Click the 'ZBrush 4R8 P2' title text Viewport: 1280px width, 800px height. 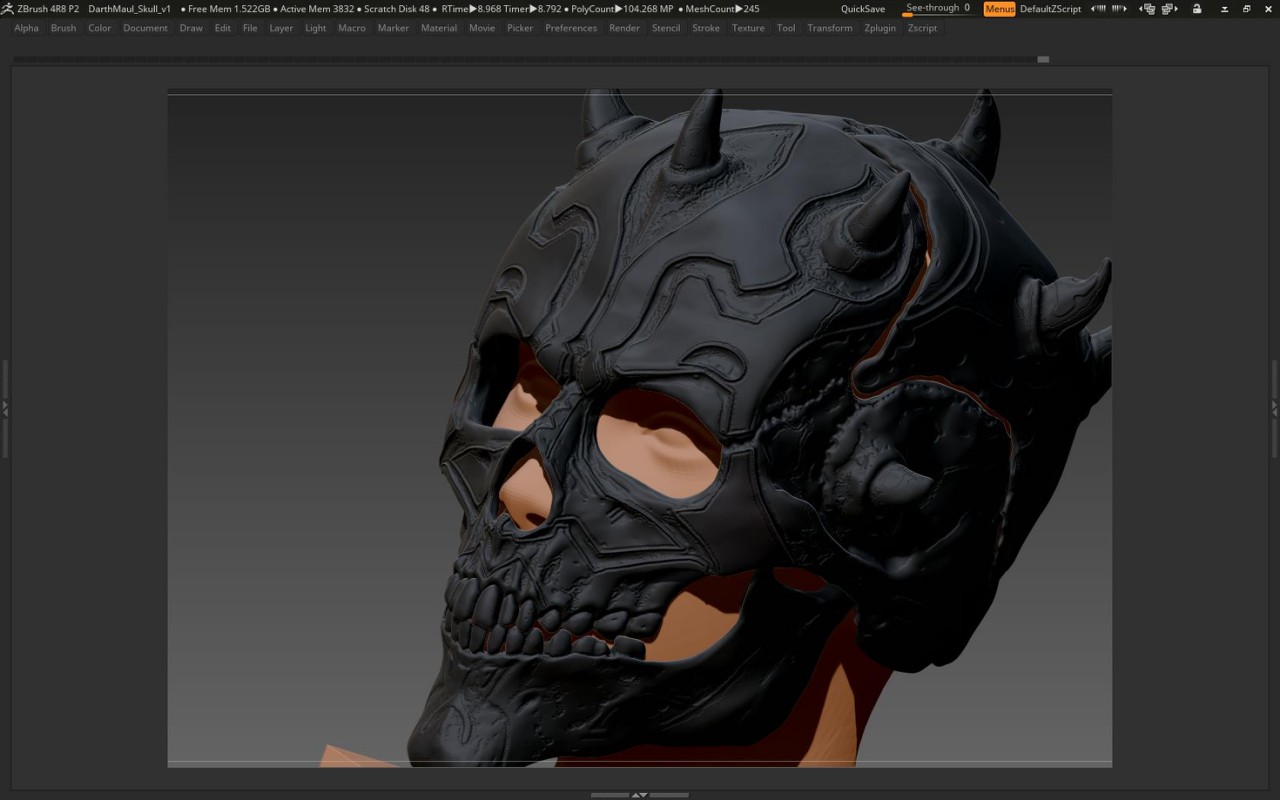point(48,9)
